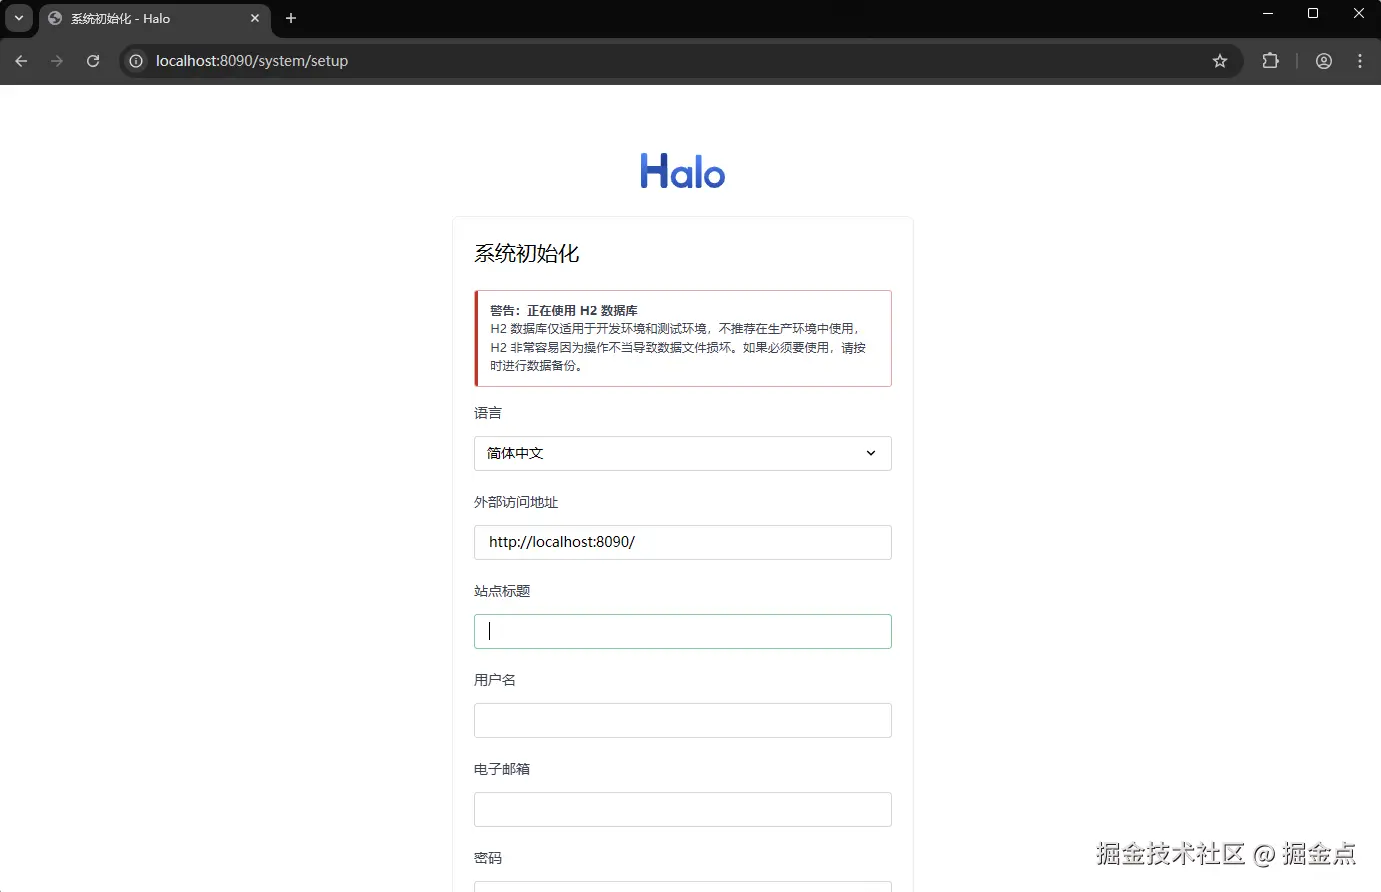The width and height of the screenshot is (1381, 892).
Task: Bookmark this page with star icon
Action: pyautogui.click(x=1220, y=61)
